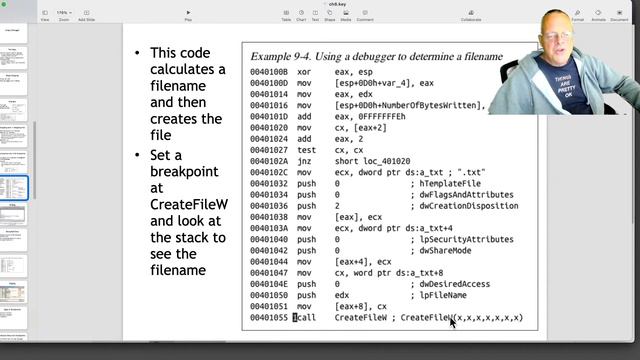Open the Zoom percentage dropdown
The width and height of the screenshot is (640, 360).
(64, 16)
